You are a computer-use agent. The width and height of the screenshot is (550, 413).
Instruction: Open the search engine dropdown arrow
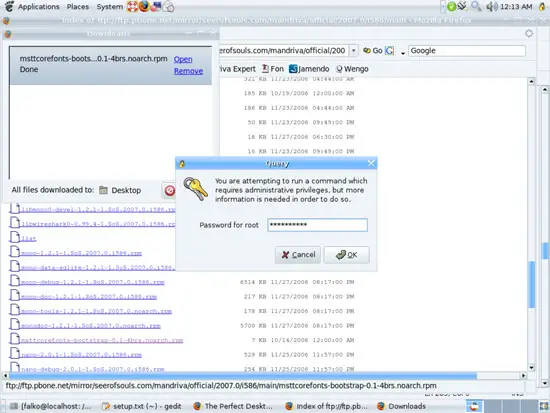click(403, 53)
